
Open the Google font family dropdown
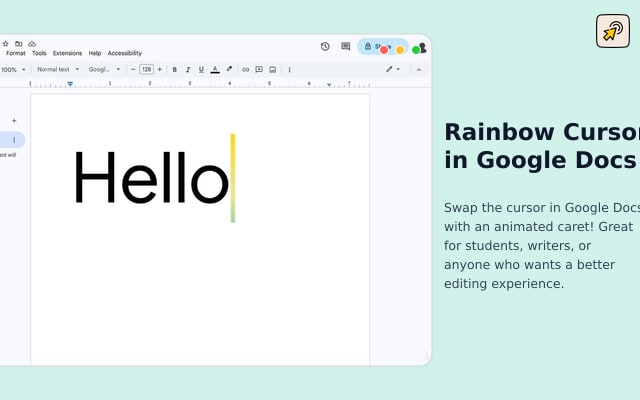point(104,69)
